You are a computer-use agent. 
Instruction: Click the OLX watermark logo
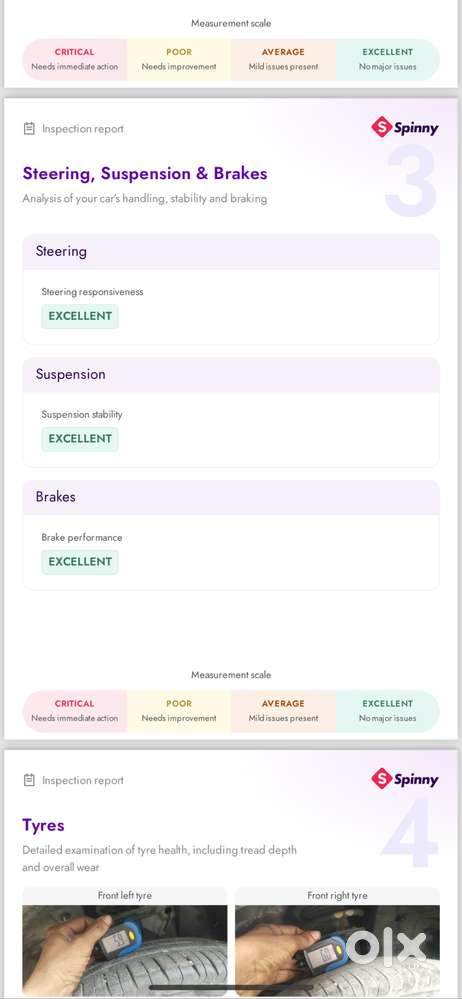click(386, 947)
